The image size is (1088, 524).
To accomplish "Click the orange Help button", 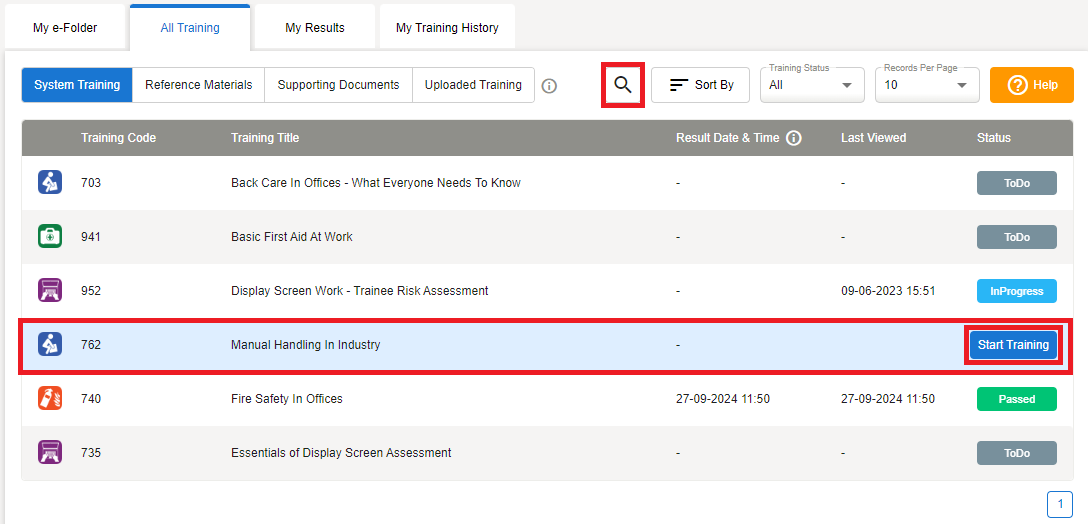I will point(1031,85).
